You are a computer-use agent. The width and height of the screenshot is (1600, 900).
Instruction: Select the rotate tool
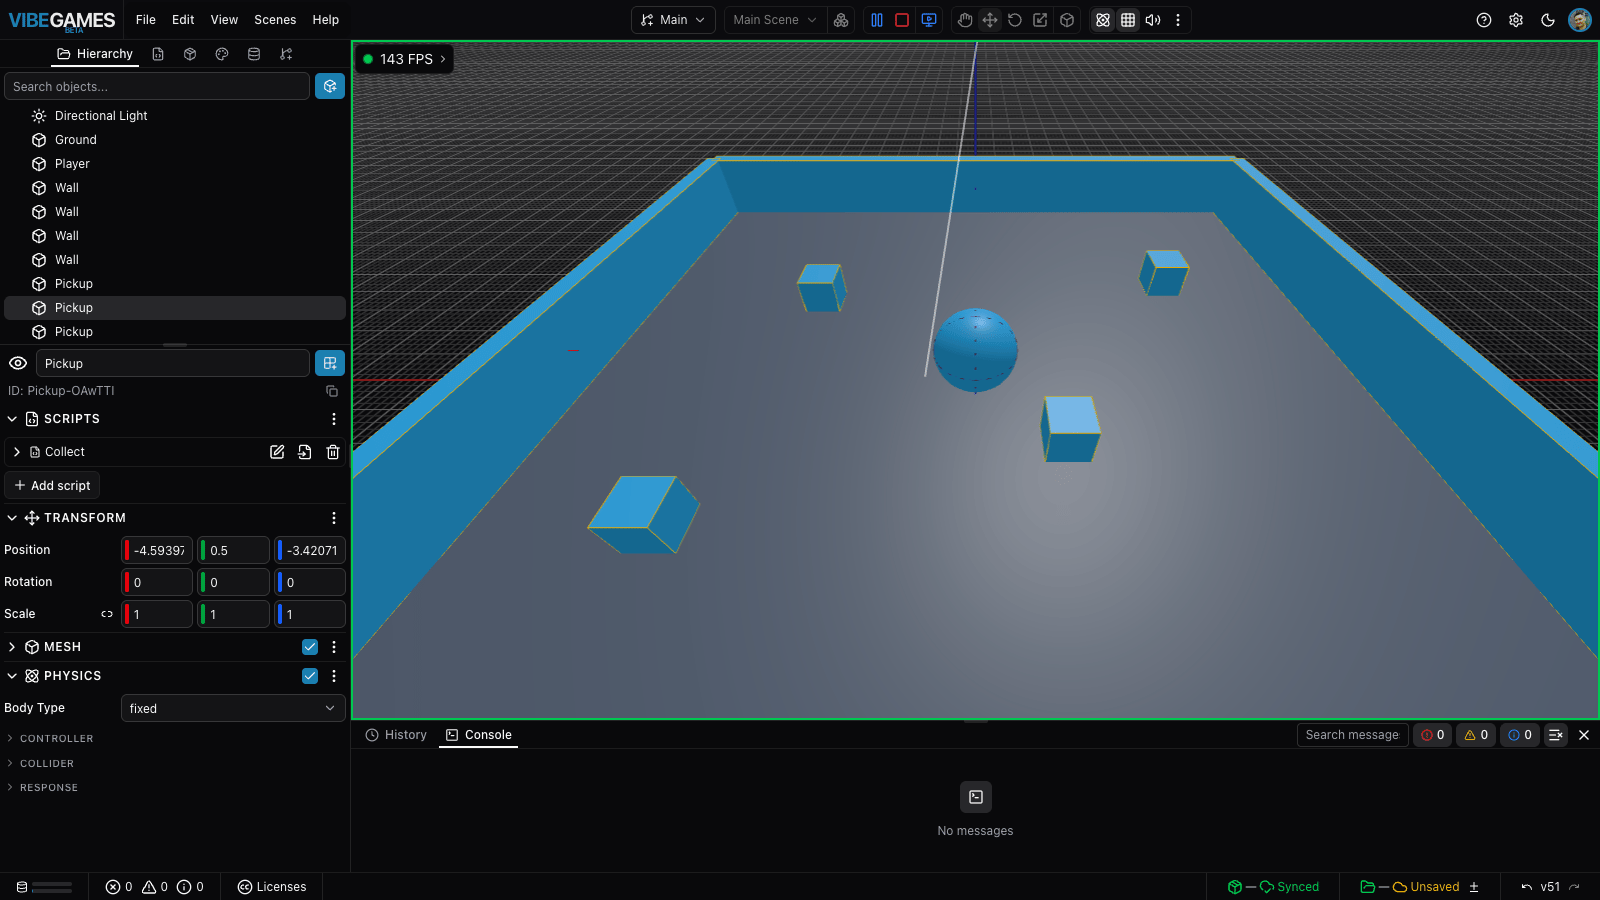point(1015,20)
